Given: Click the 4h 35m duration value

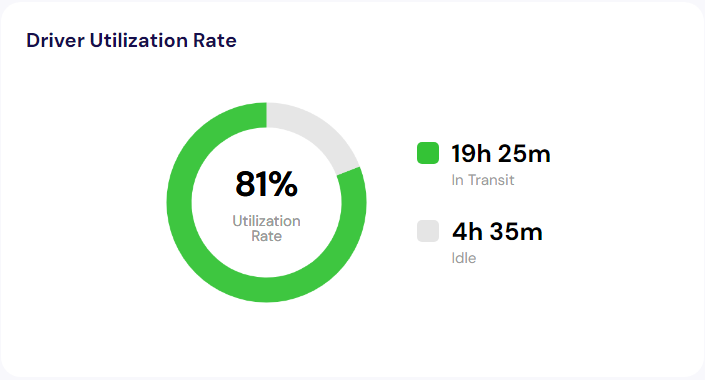Looking at the screenshot, I should 497,232.
